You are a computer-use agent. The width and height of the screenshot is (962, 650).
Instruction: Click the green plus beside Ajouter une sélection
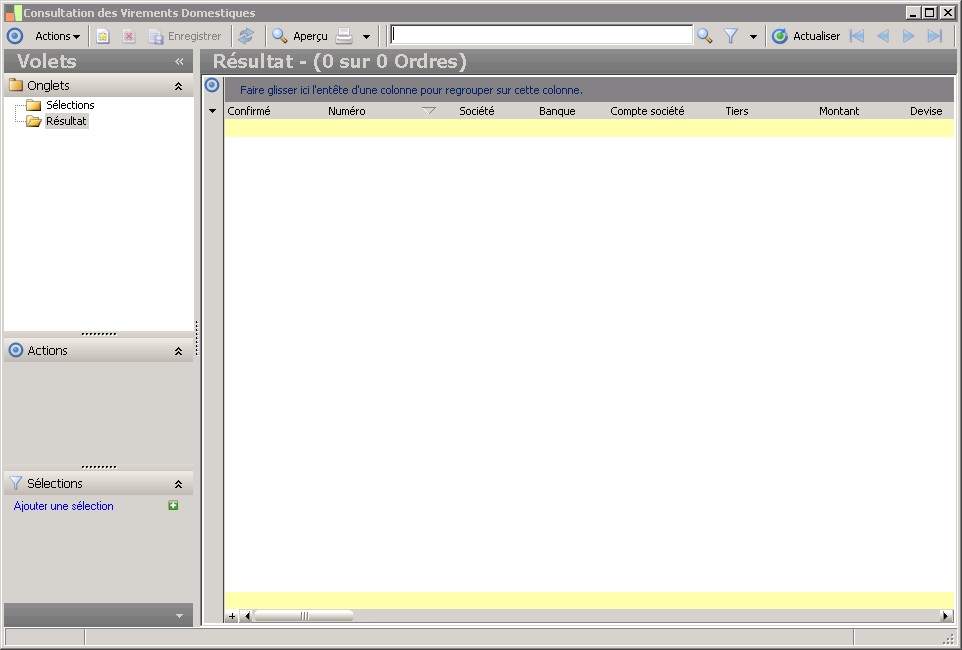click(173, 505)
